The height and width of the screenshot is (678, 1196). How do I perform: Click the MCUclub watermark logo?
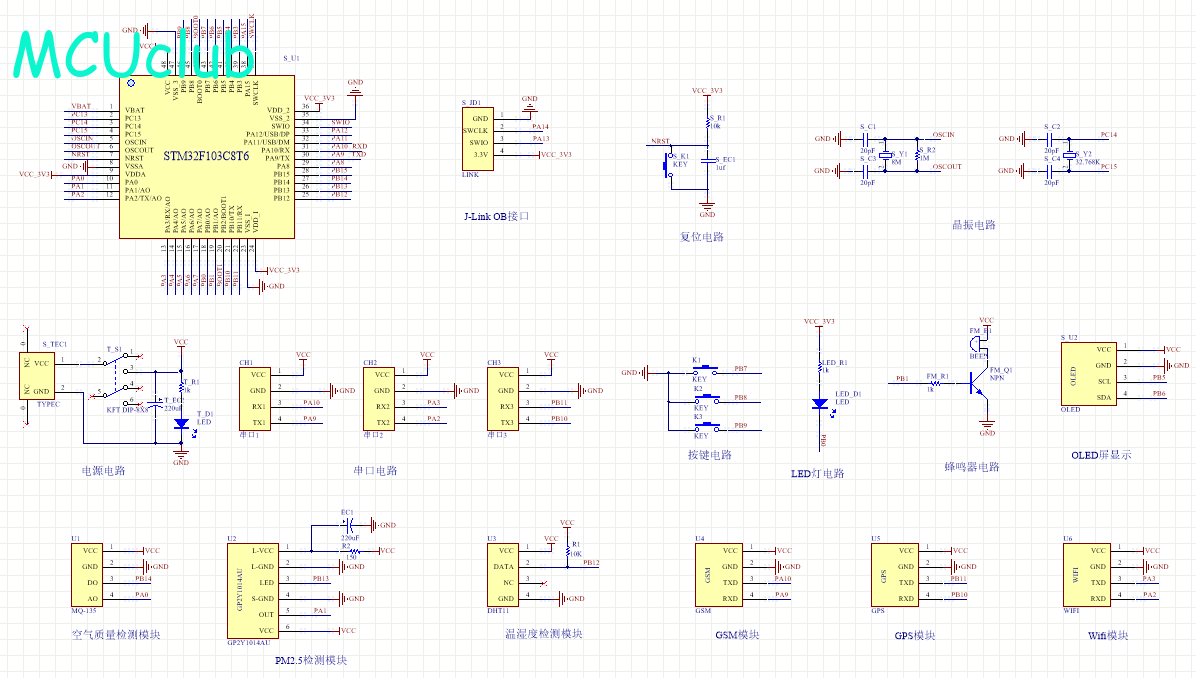[120, 55]
